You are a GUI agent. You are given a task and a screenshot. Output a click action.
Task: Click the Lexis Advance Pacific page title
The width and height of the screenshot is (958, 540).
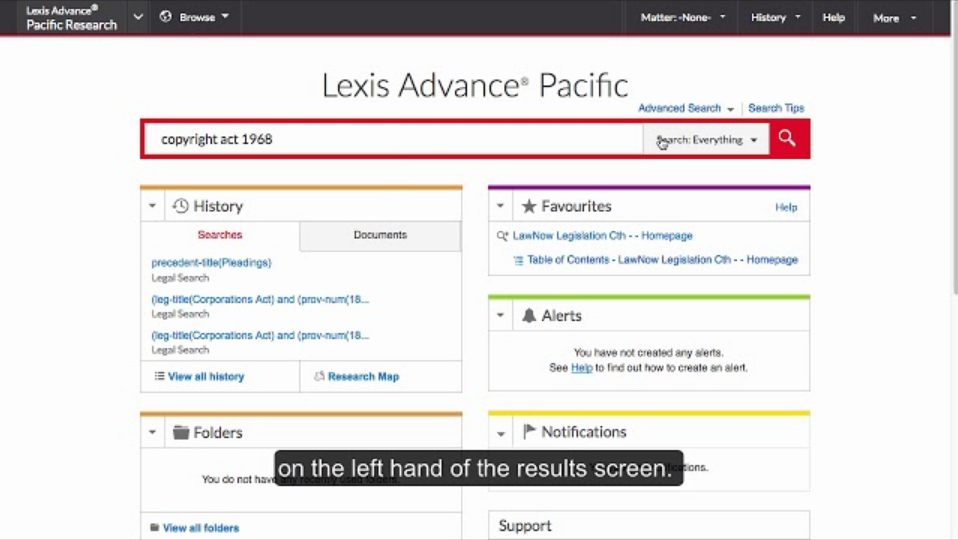point(475,85)
